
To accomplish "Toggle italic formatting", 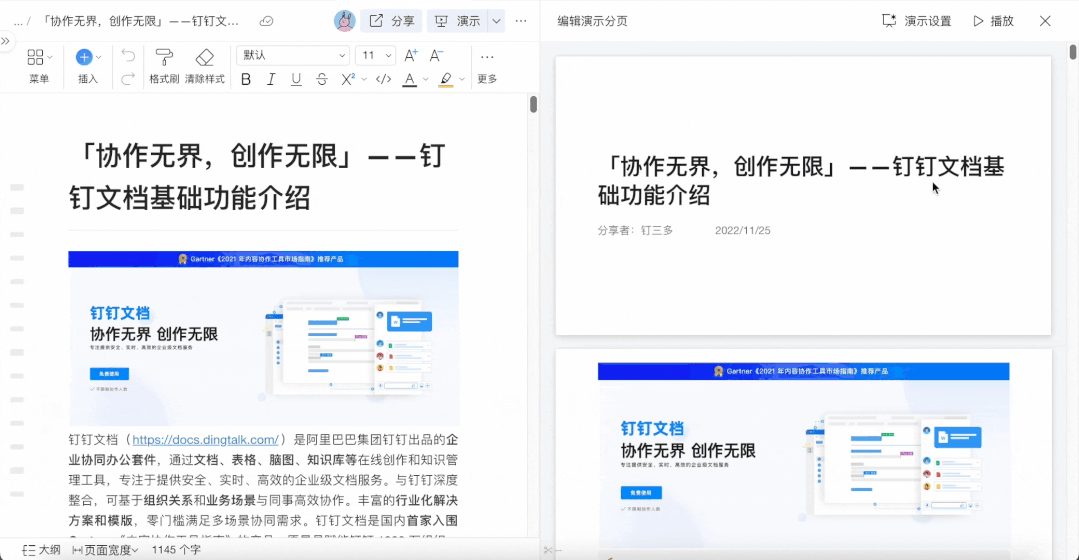I will 271,80.
